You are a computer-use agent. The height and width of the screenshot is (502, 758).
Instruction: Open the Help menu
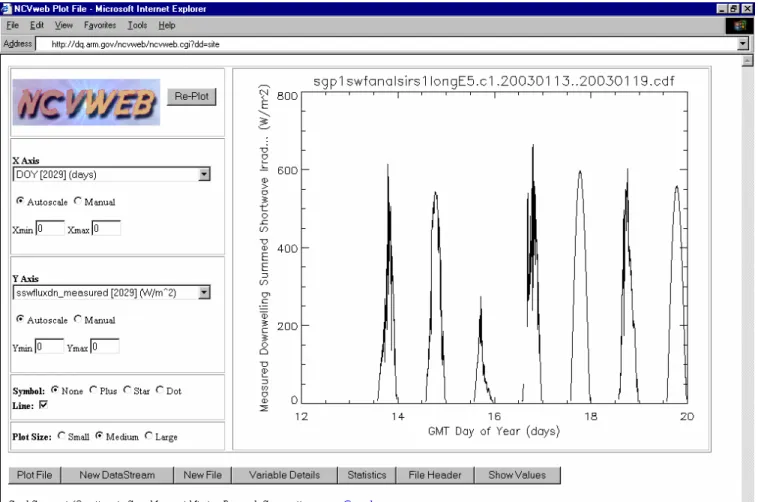coord(167,25)
